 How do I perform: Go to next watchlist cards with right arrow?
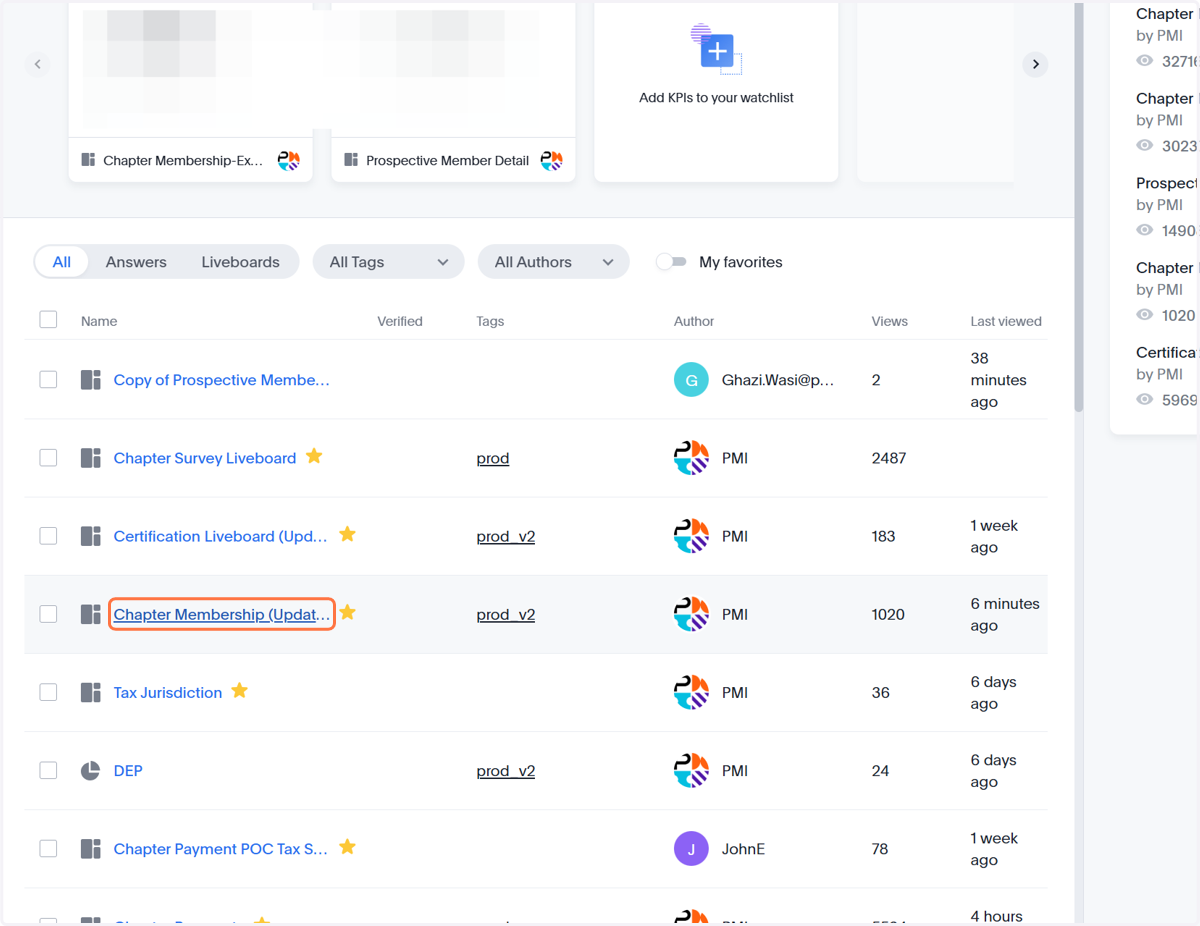pos(1035,64)
